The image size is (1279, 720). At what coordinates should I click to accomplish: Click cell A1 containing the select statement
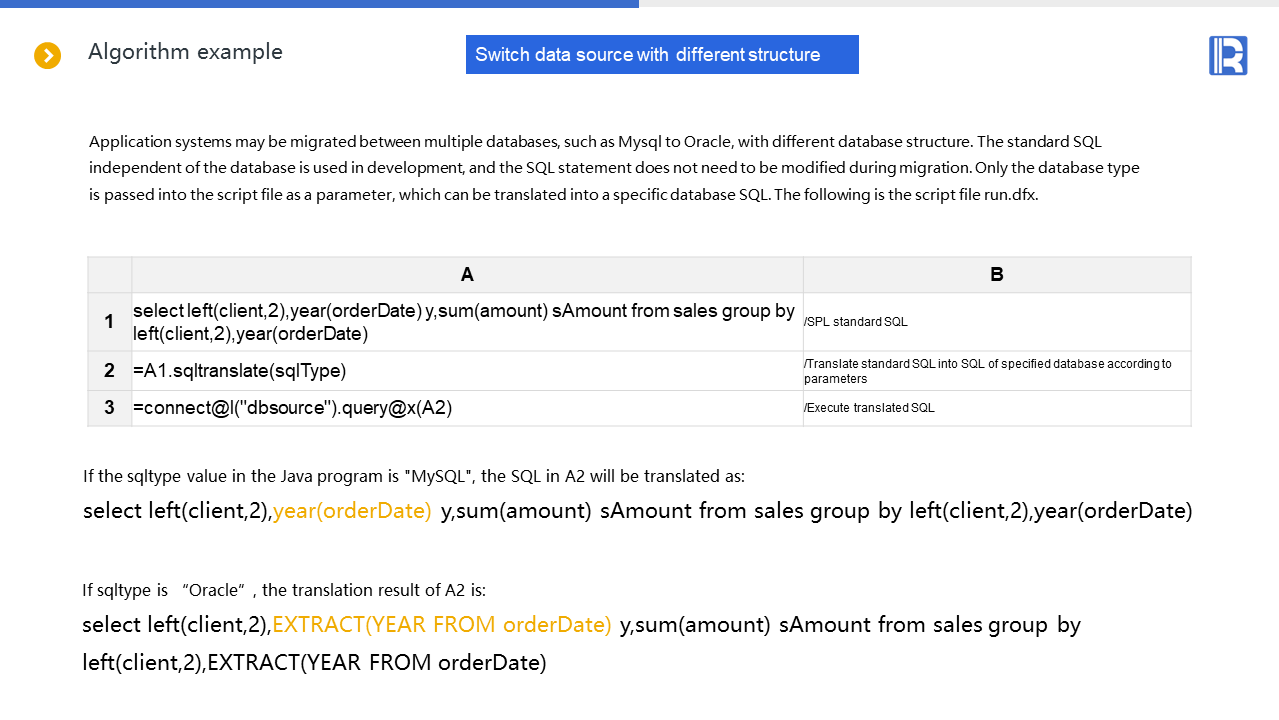coord(467,322)
